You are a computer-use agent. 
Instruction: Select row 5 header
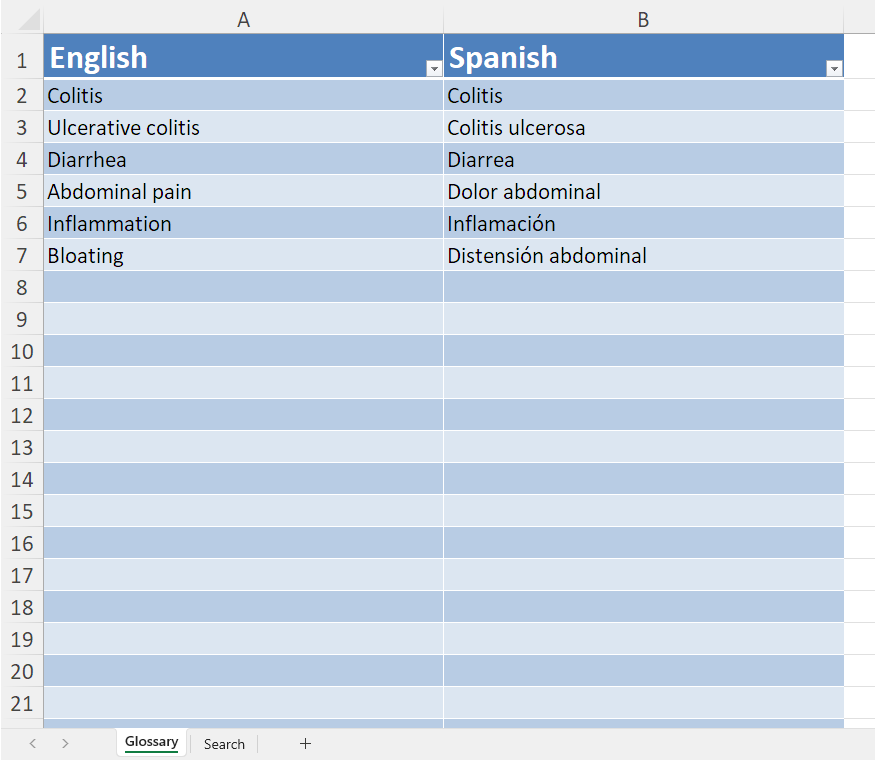pyautogui.click(x=22, y=192)
